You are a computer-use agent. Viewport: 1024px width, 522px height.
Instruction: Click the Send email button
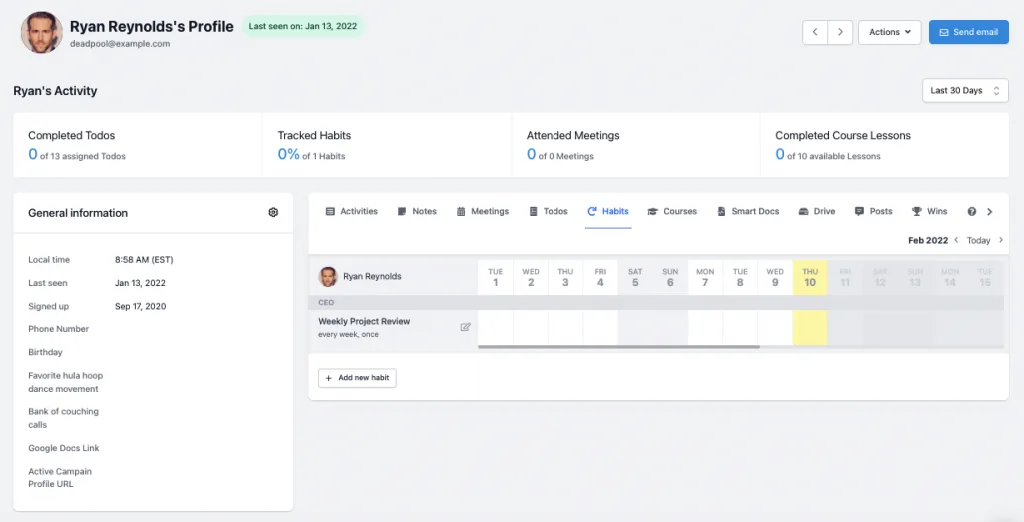tap(968, 32)
